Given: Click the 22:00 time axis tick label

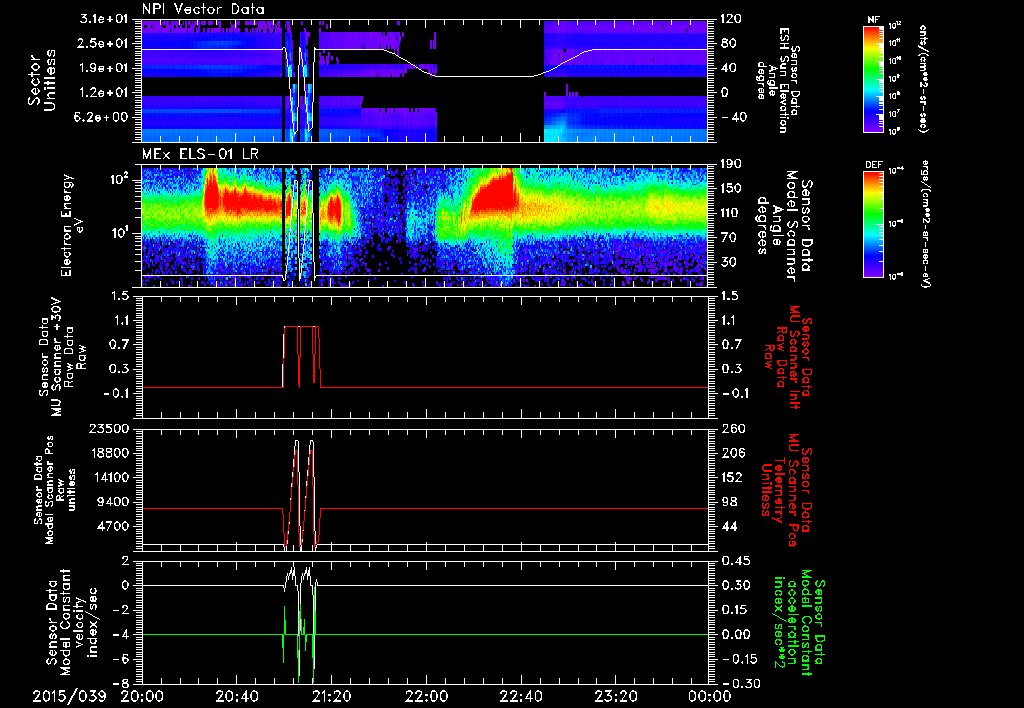Looking at the screenshot, I should [426, 696].
